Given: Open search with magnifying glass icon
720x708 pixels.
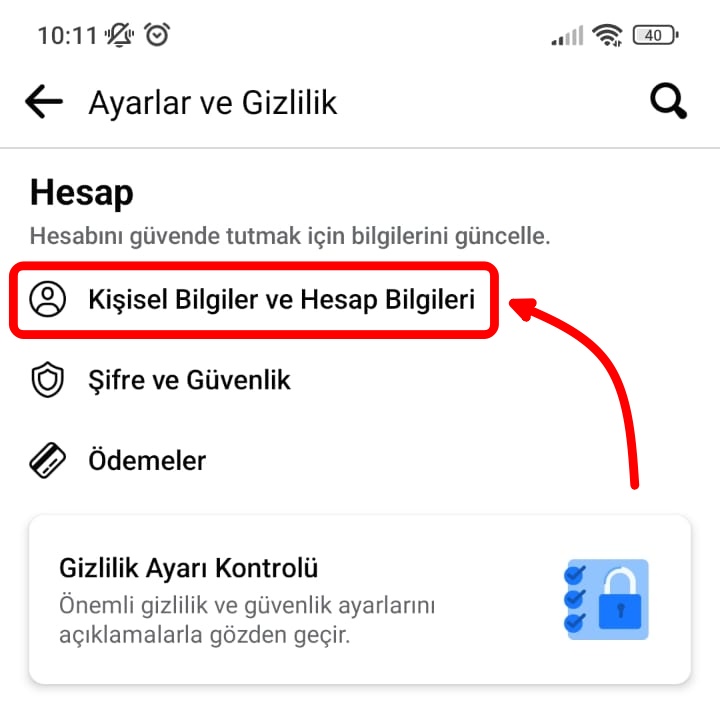Looking at the screenshot, I should tap(668, 101).
